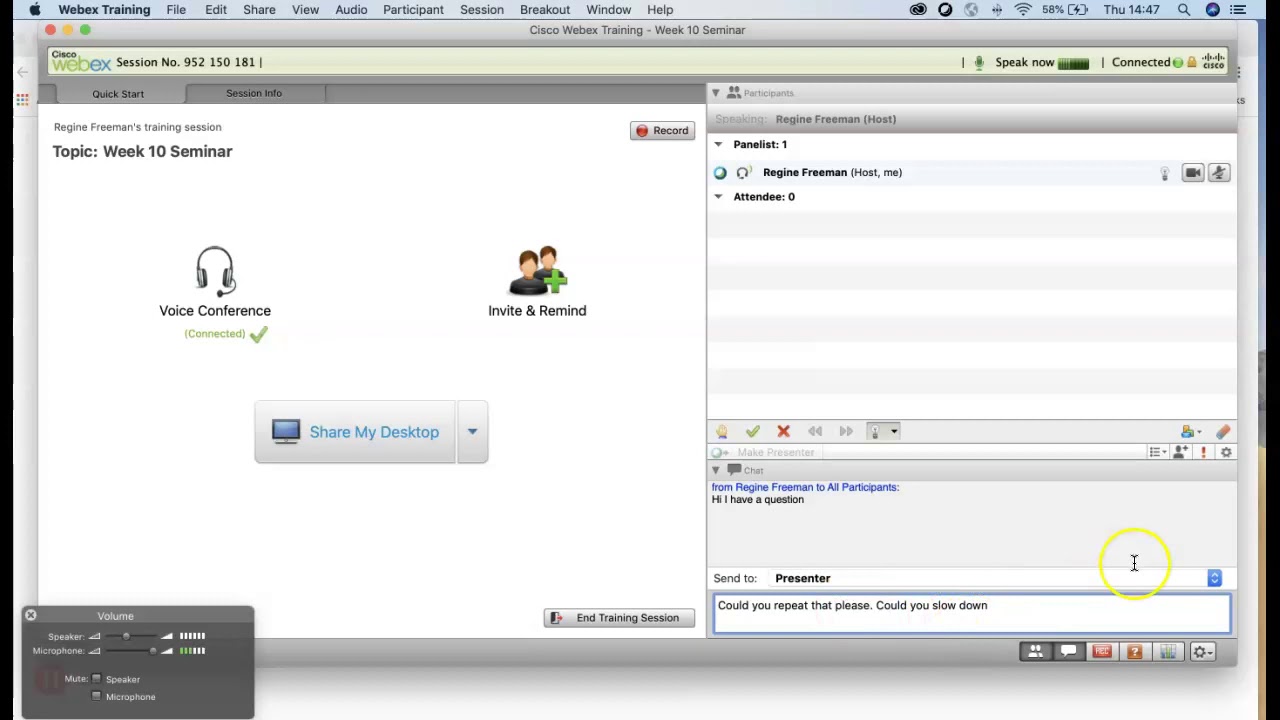Check the Mute Microphone checkbox
Screen dimensions: 1280x720
[x=97, y=696]
